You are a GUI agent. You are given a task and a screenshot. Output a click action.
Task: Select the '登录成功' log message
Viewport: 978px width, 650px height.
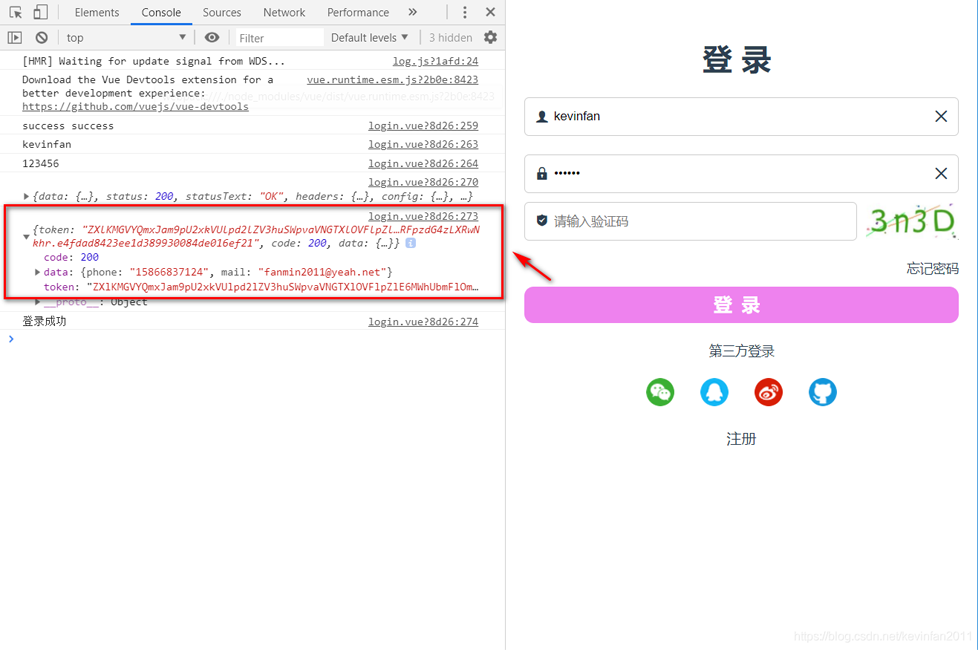pos(44,321)
